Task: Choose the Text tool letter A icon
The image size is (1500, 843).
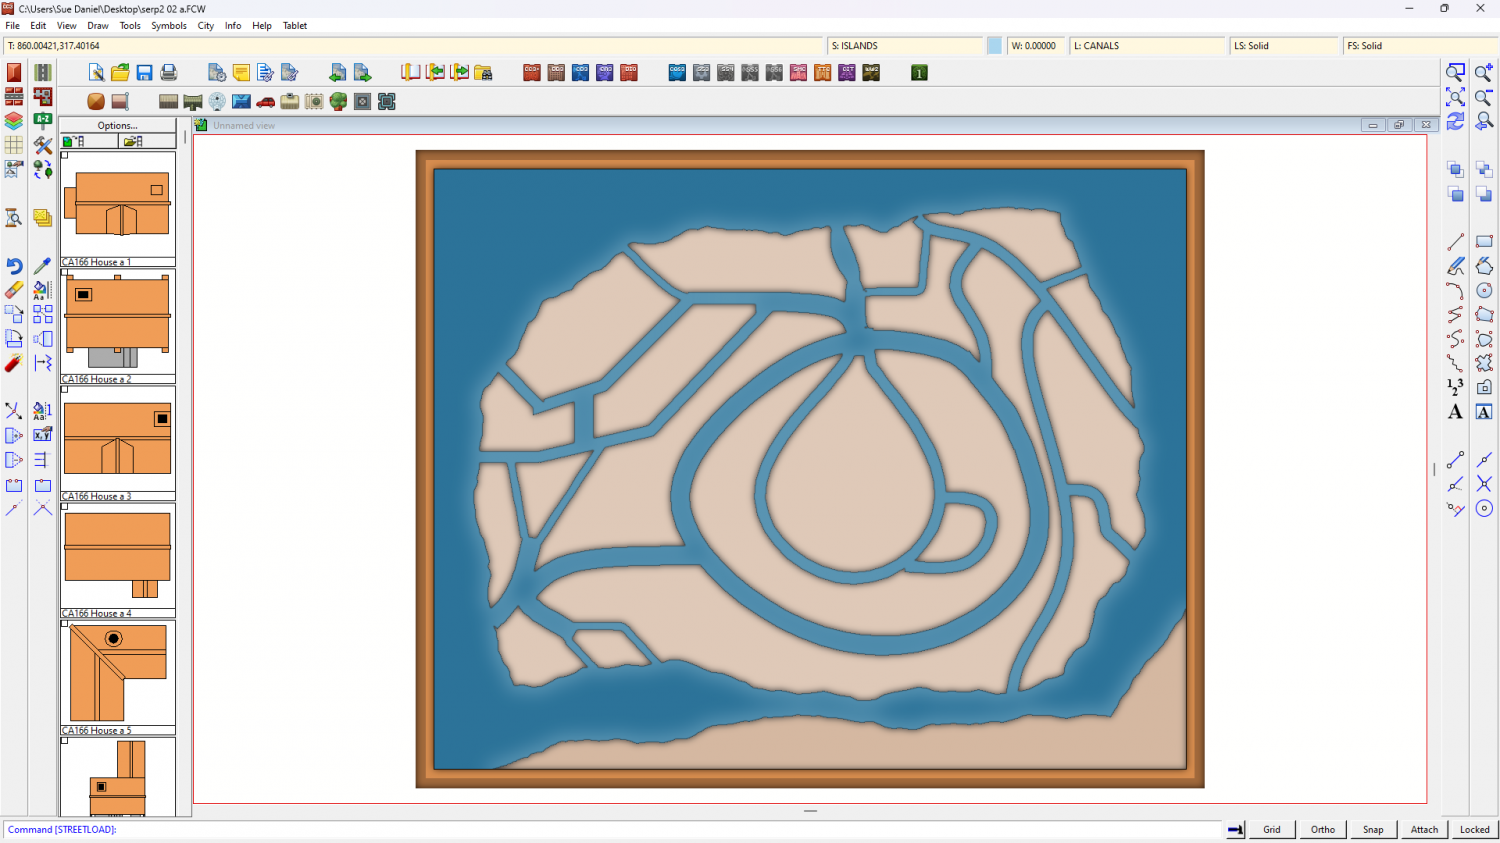Action: click(1455, 412)
